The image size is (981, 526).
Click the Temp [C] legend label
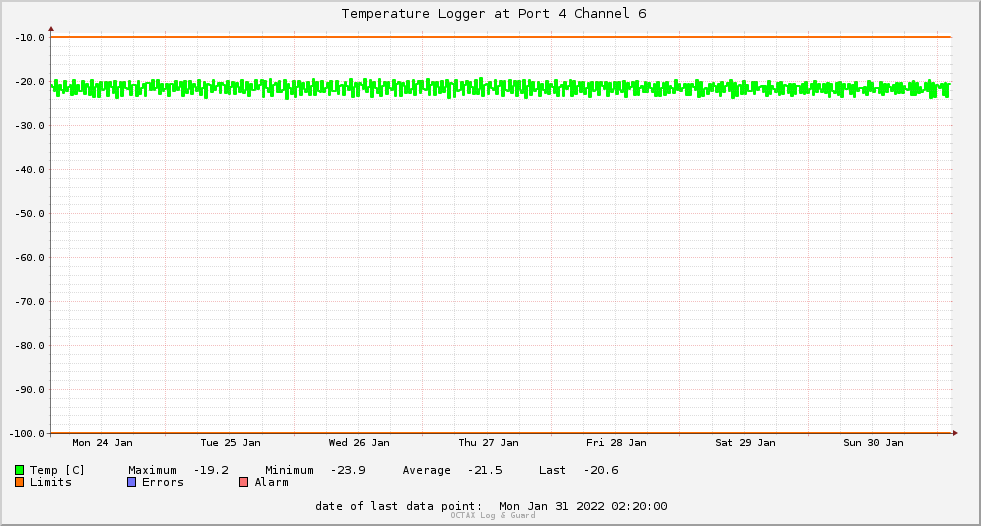pos(57,470)
